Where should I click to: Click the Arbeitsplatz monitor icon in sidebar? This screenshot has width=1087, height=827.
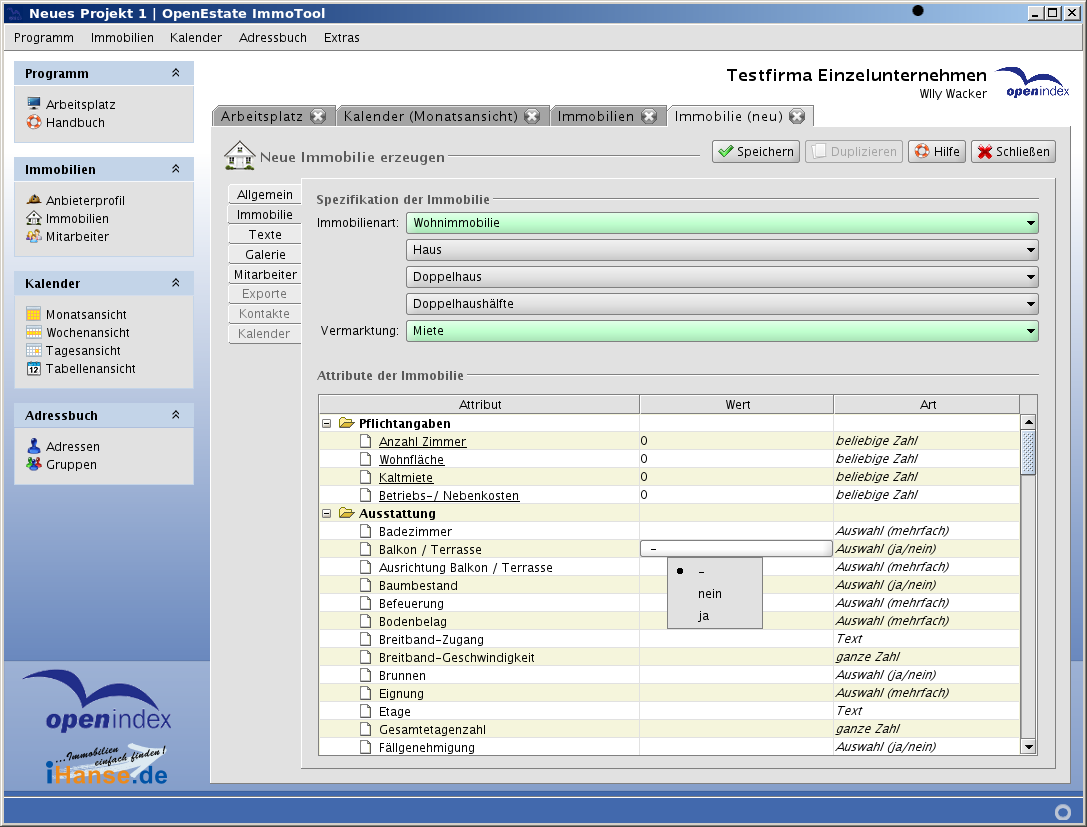pyautogui.click(x=34, y=104)
